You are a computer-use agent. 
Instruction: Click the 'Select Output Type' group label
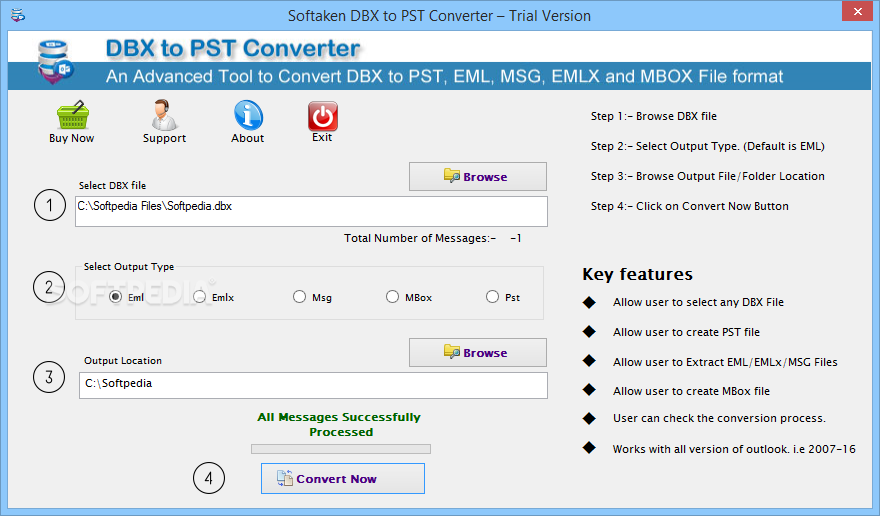click(129, 267)
